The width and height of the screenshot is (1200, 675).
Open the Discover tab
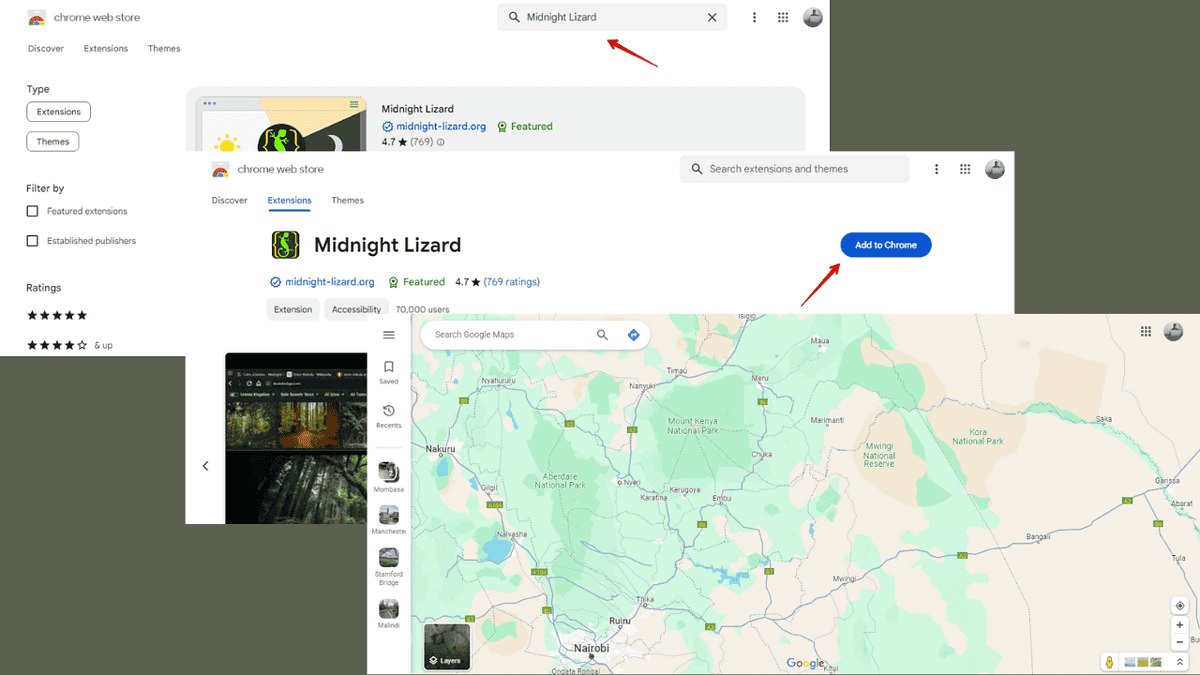click(x=230, y=200)
